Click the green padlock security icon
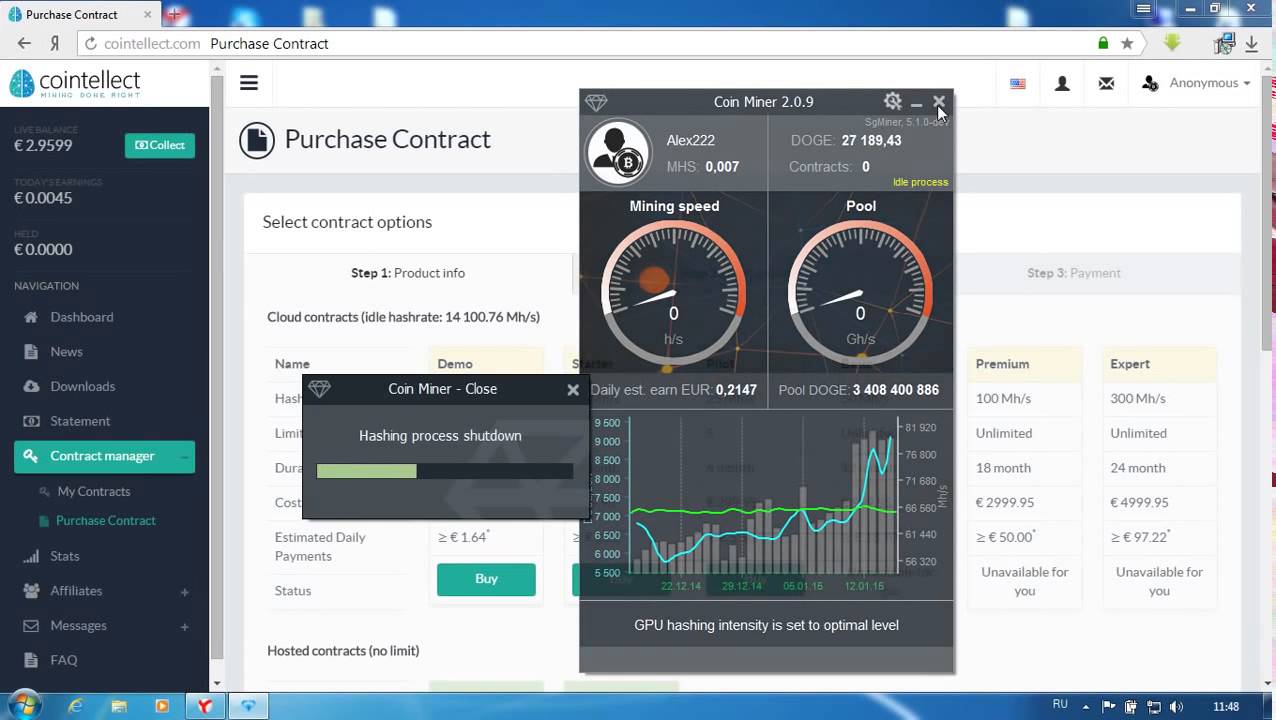This screenshot has height=720, width=1276. [1103, 43]
